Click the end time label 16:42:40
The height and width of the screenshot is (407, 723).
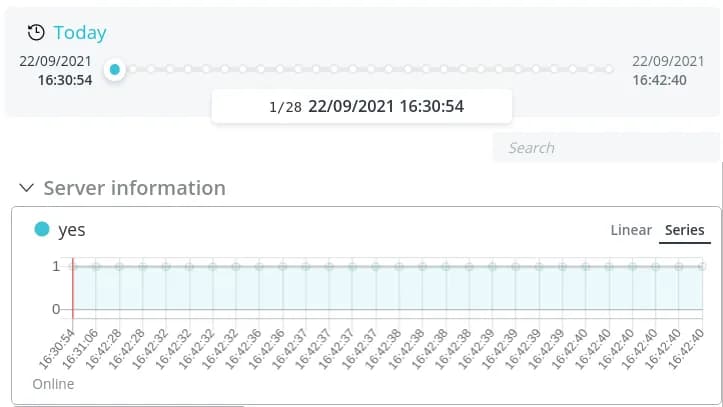(x=659, y=80)
